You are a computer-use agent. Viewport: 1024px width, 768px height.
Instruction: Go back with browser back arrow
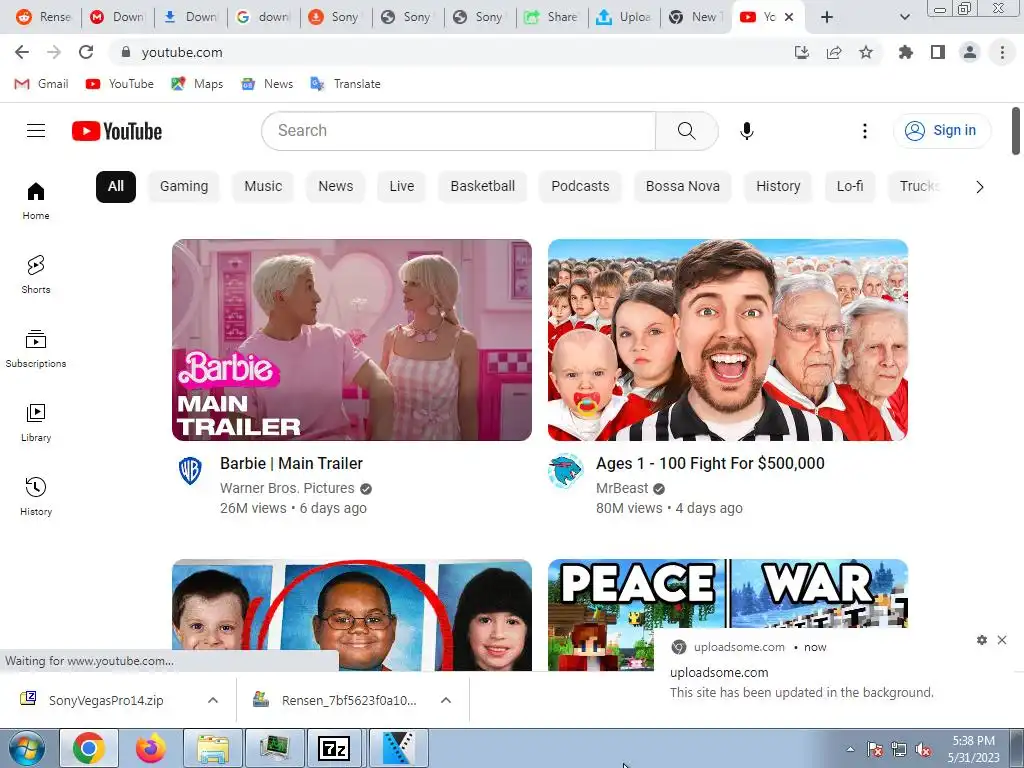click(22, 52)
